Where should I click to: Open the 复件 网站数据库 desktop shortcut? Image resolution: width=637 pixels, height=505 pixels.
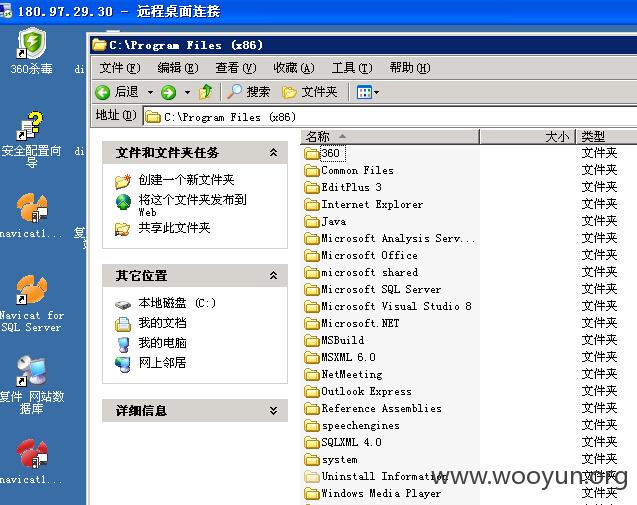coord(32,384)
